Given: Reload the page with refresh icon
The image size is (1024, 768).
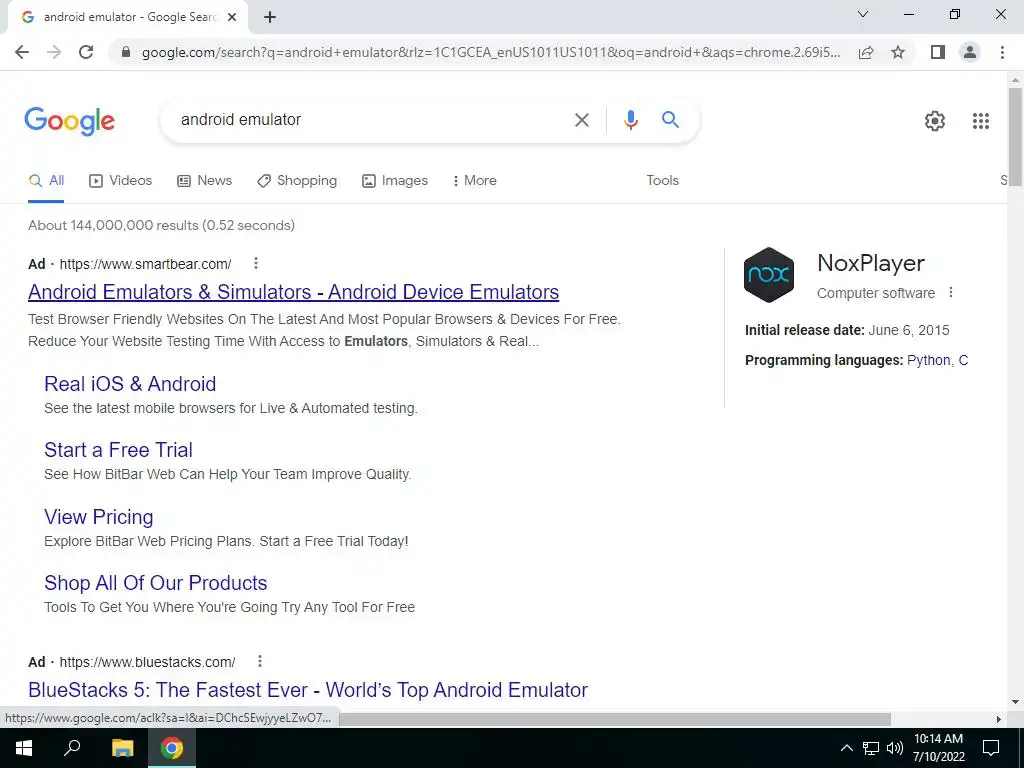Looking at the screenshot, I should (x=86, y=52).
